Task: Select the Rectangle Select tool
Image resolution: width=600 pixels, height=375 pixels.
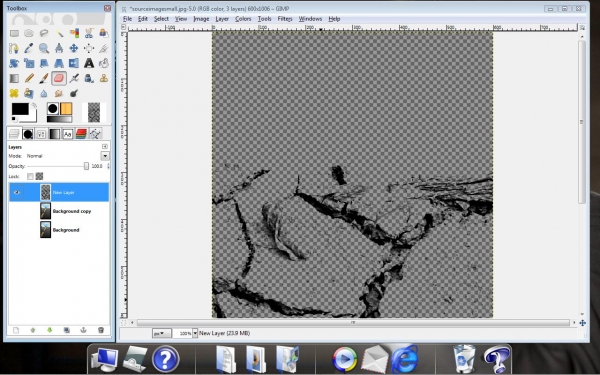Action: click(14, 33)
